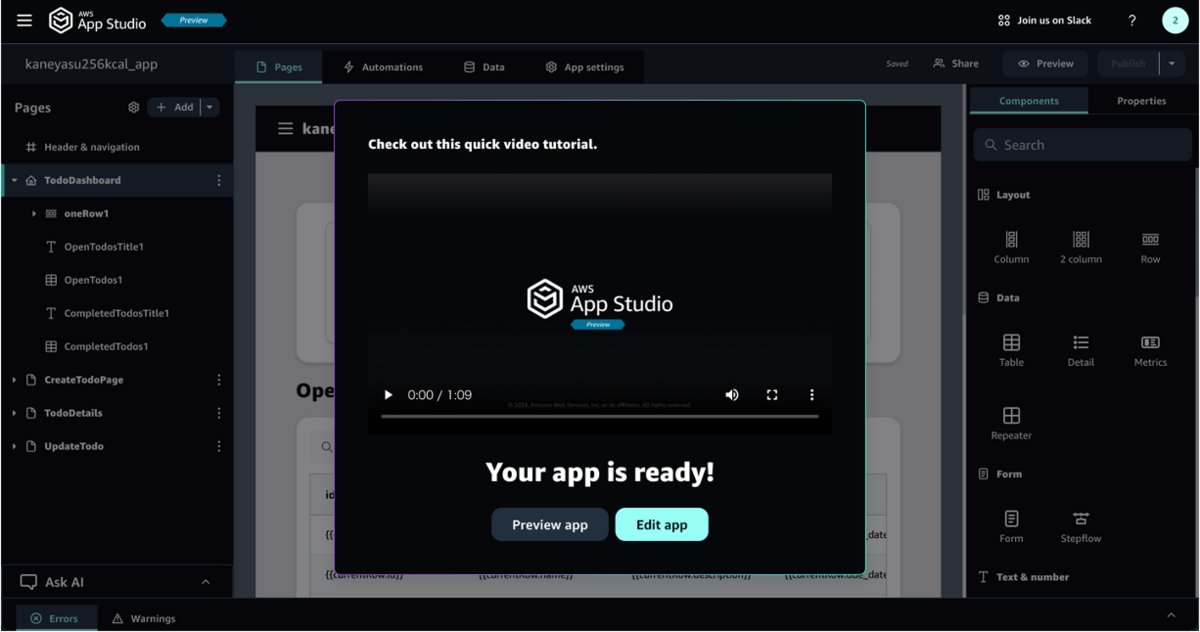Click the Pages settings gear icon

click(134, 107)
